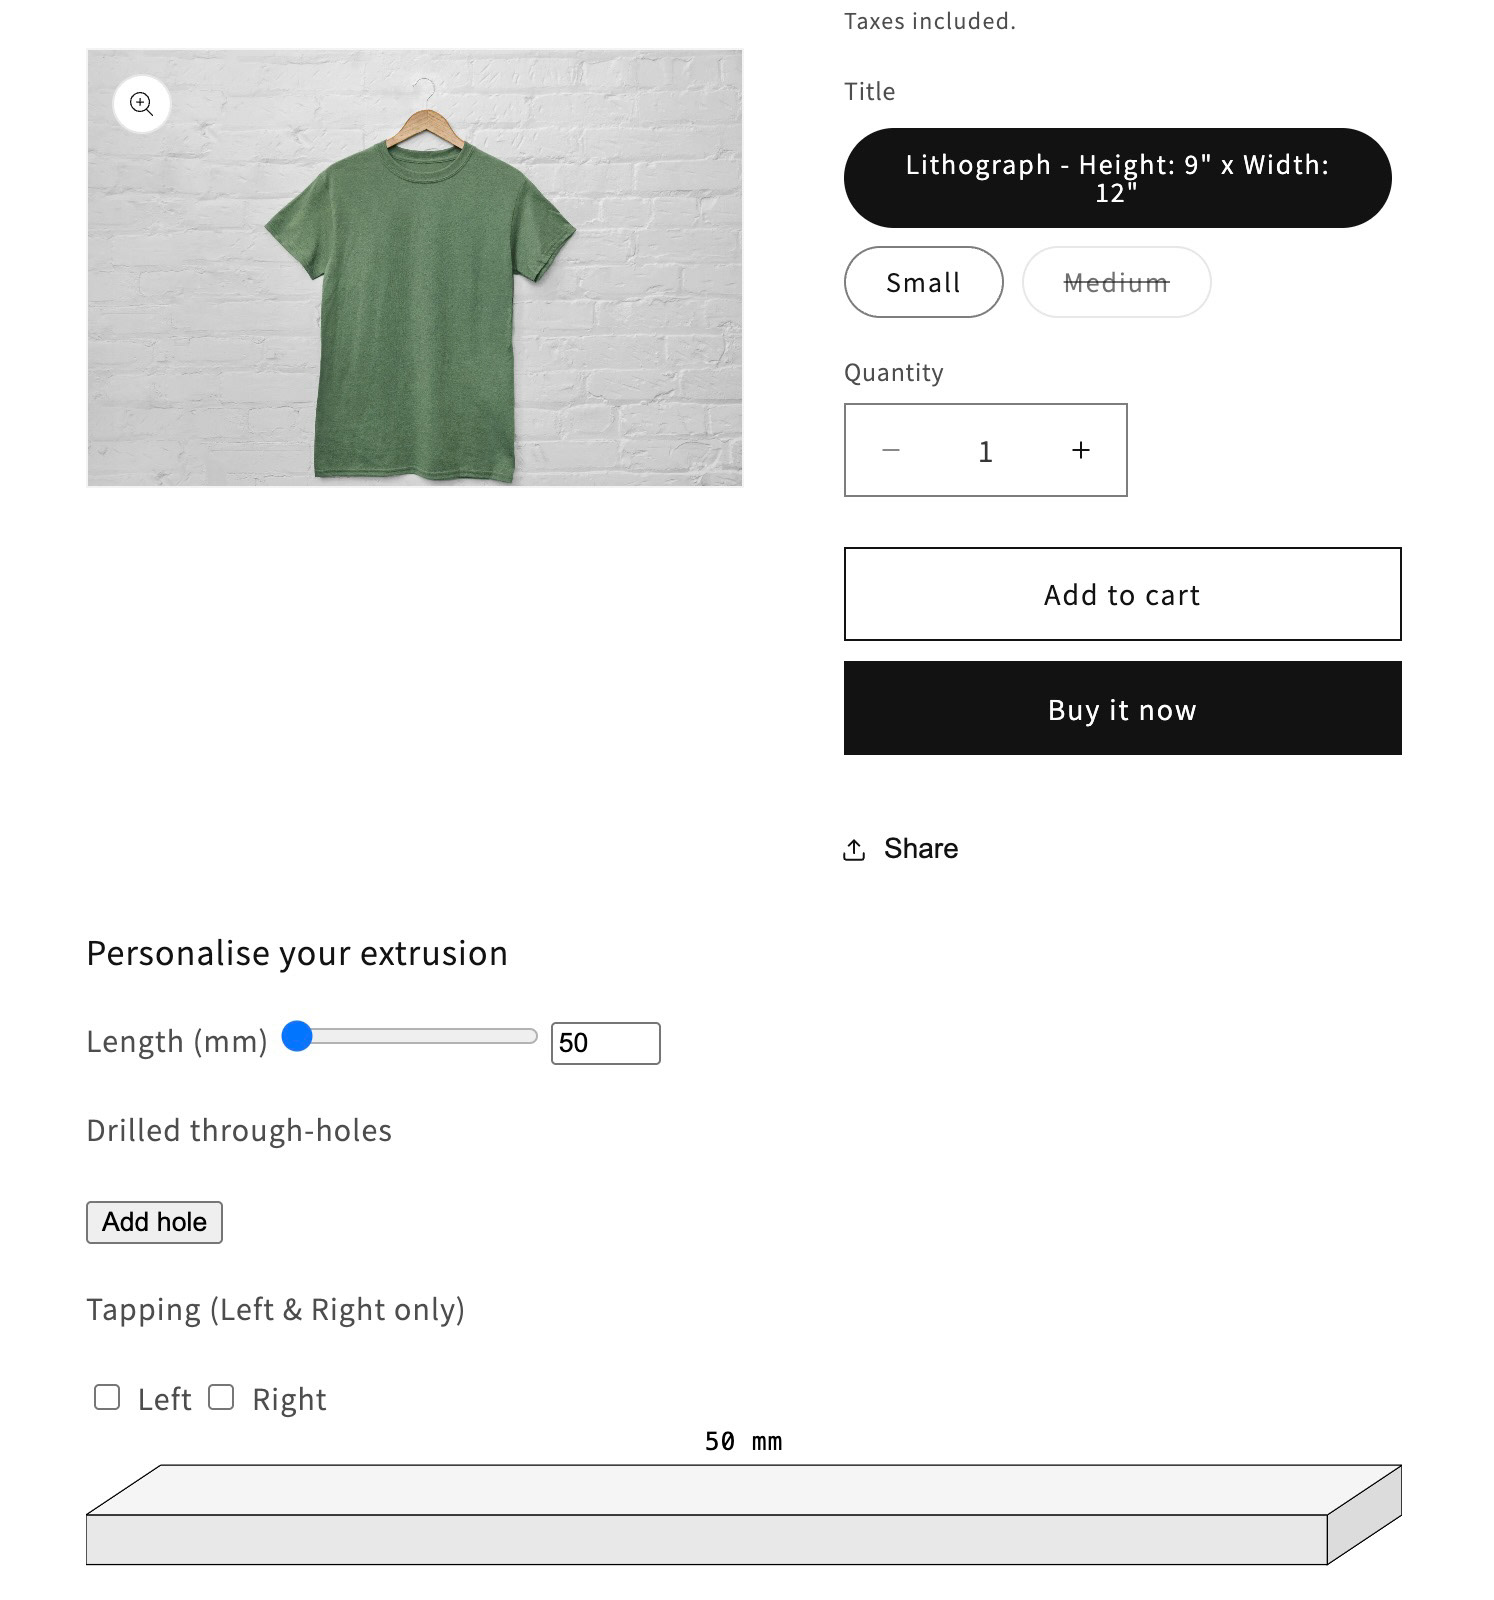
Task: Enable the Right tapping checkbox
Action: coord(221,1397)
